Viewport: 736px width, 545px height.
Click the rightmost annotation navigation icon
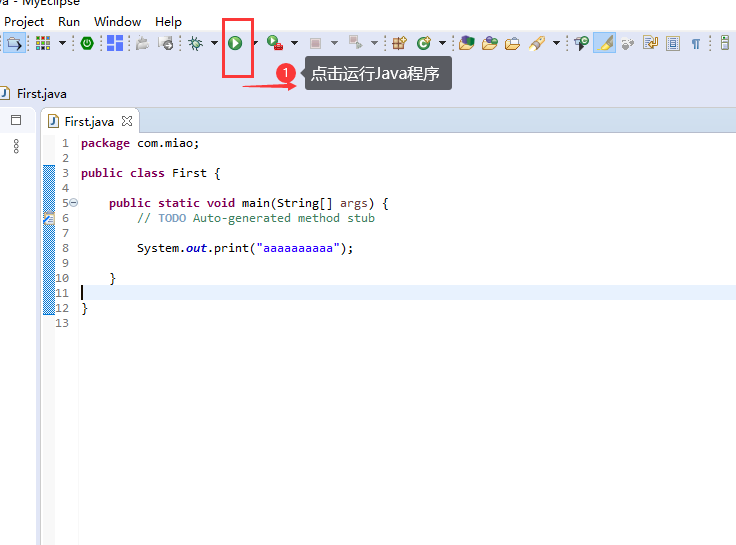pyautogui.click(x=725, y=43)
